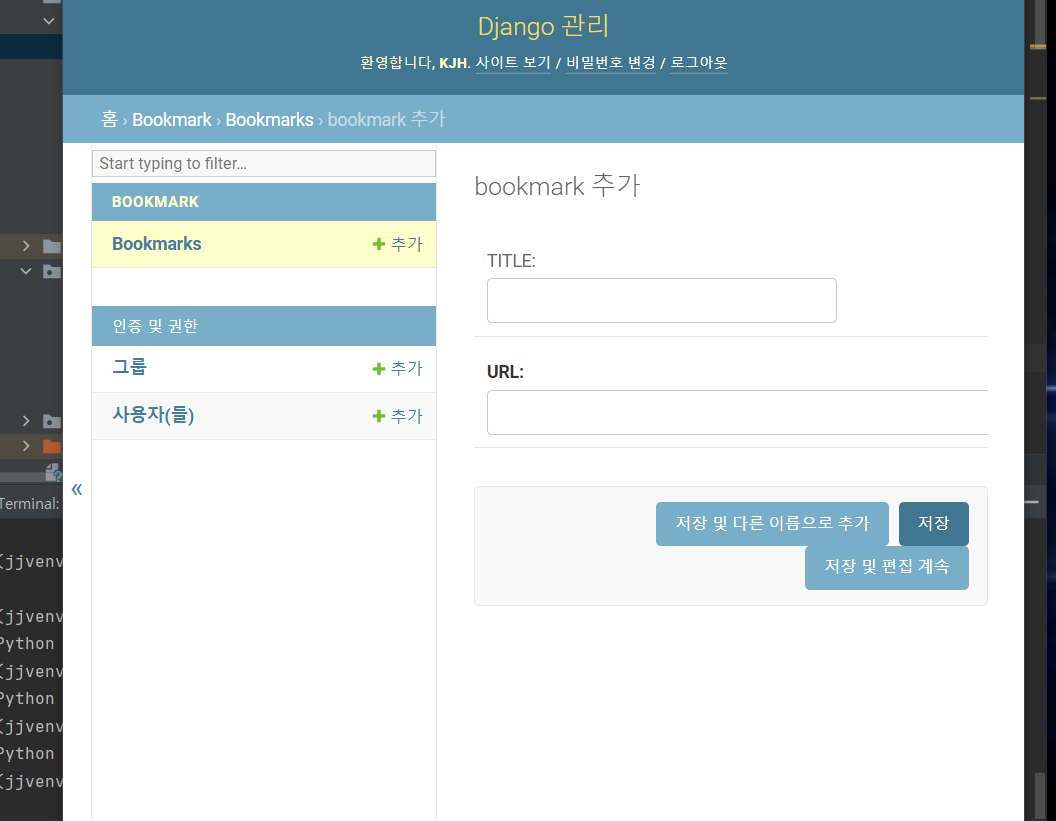
Task: Click the 인증 및 권한 section header
Action: tap(155, 326)
